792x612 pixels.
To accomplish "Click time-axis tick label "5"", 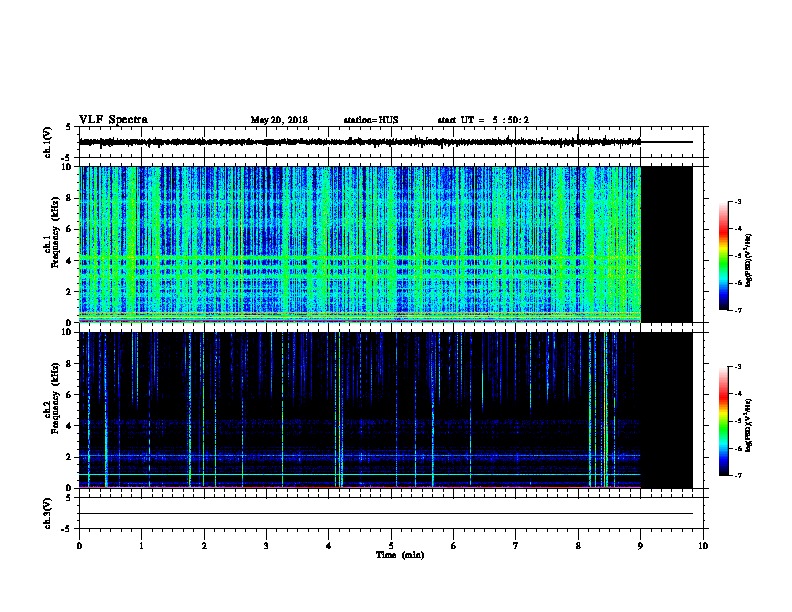I will tap(391, 546).
